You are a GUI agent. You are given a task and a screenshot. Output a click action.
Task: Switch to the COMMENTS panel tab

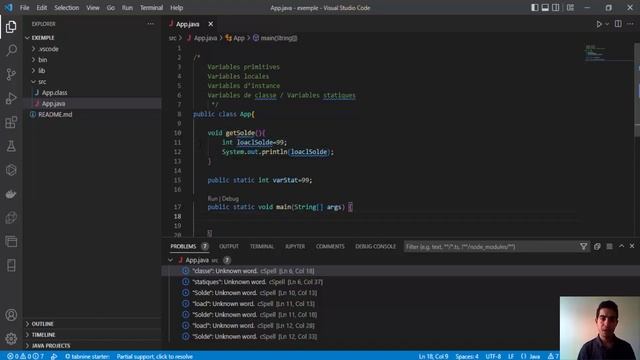tap(330, 246)
